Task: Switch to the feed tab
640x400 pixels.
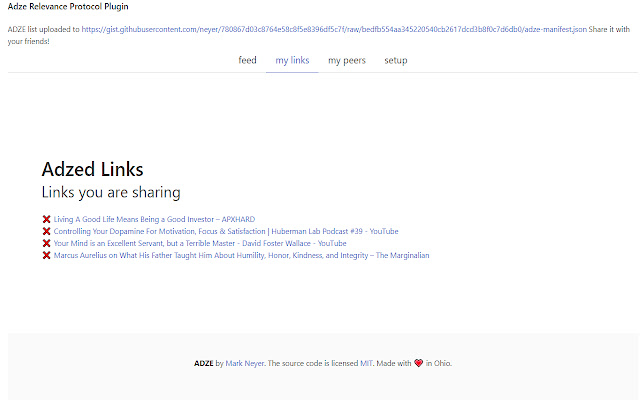Action: 247,60
